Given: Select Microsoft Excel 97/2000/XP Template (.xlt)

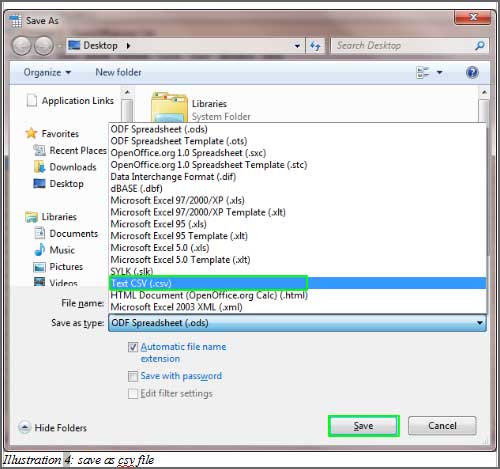Looking at the screenshot, I should click(x=297, y=212).
